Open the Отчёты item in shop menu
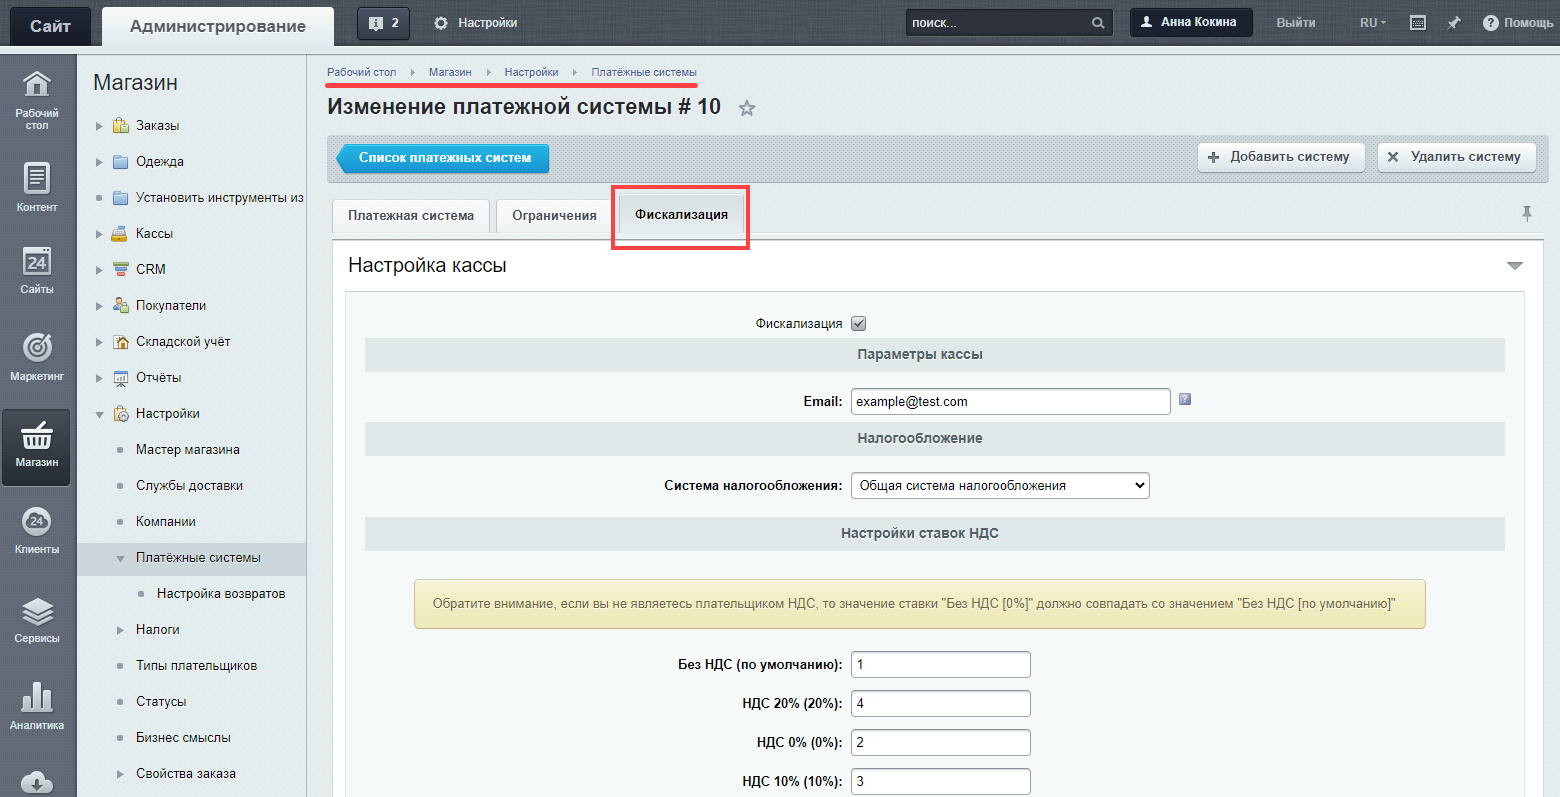Viewport: 1560px width, 797px height. tap(159, 378)
